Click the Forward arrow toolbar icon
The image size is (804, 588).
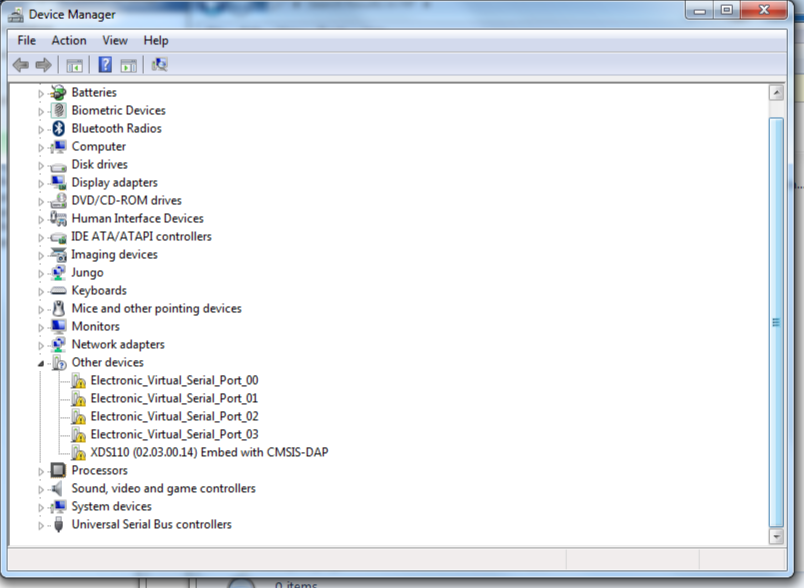point(44,65)
